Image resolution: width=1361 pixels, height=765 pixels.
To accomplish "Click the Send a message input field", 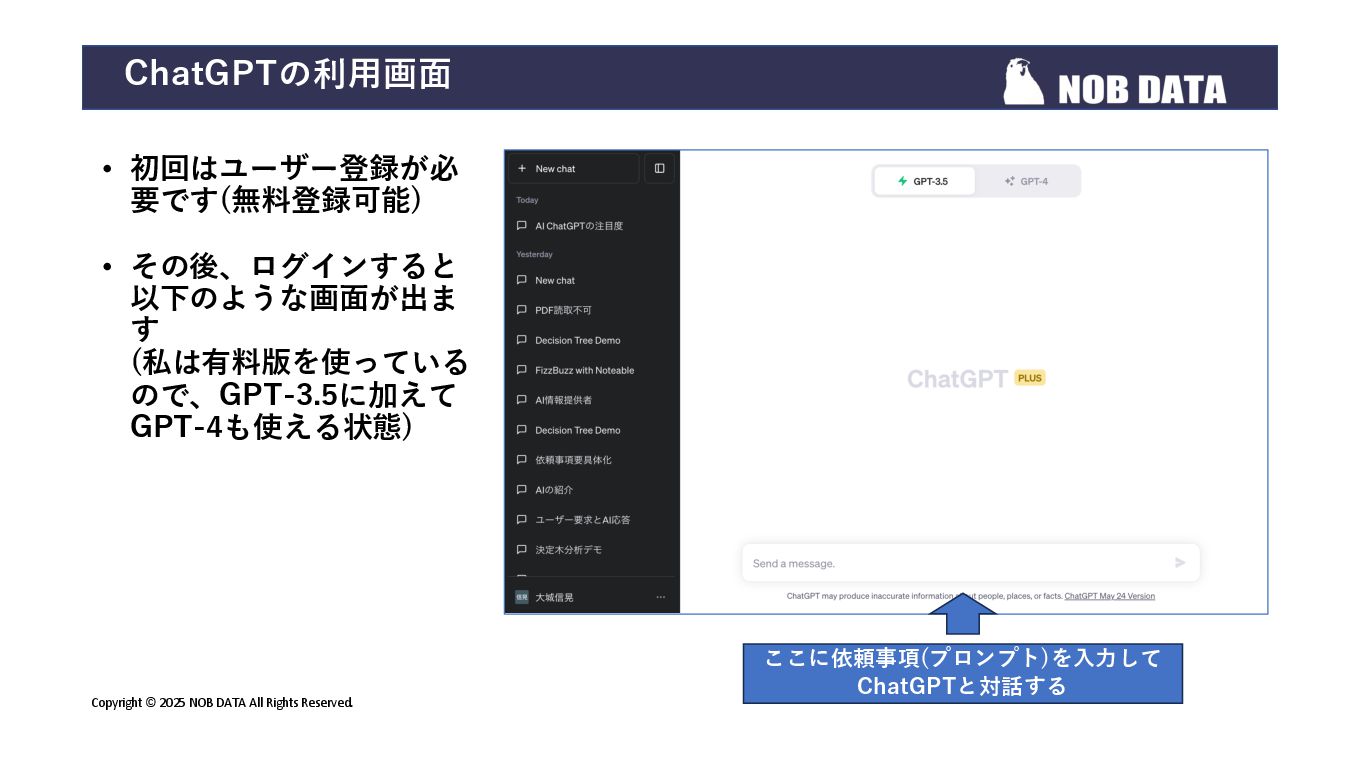I will pyautogui.click(x=970, y=563).
